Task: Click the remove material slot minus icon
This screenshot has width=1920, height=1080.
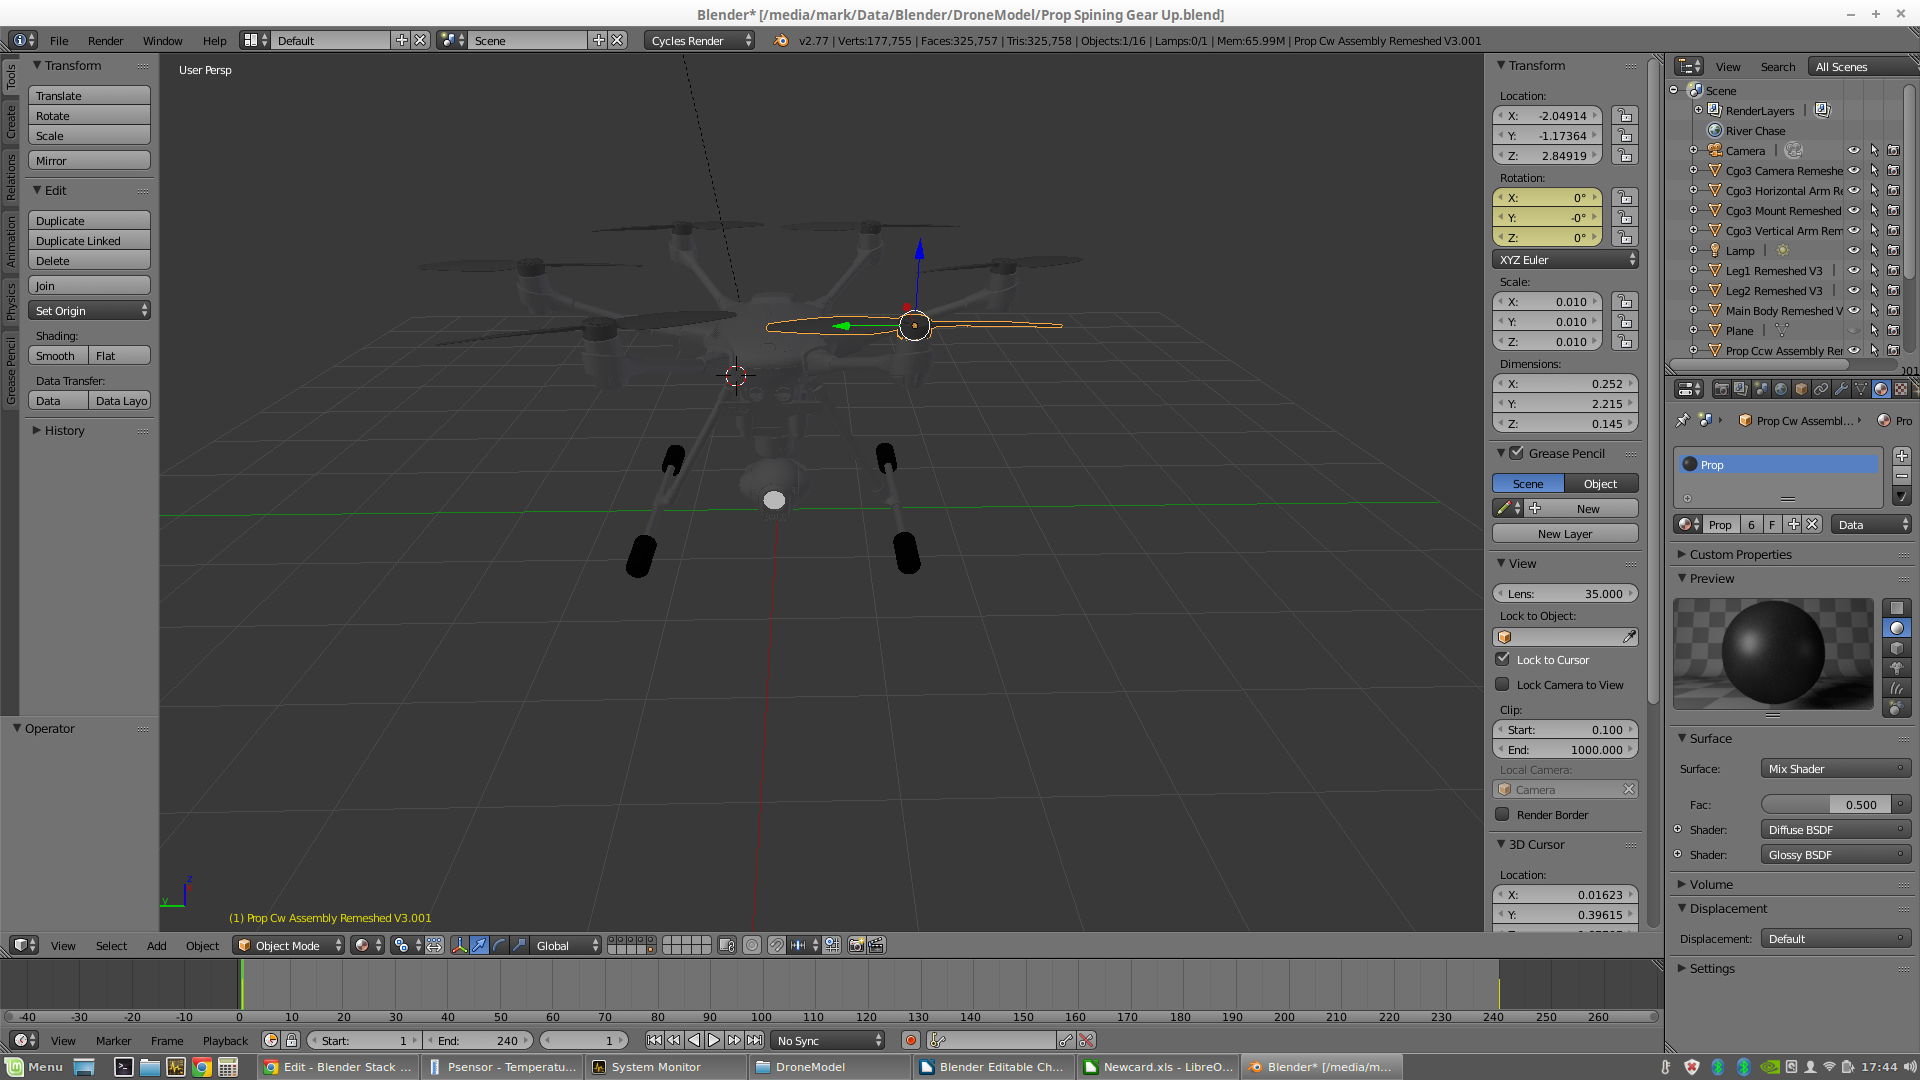Action: point(1901,476)
